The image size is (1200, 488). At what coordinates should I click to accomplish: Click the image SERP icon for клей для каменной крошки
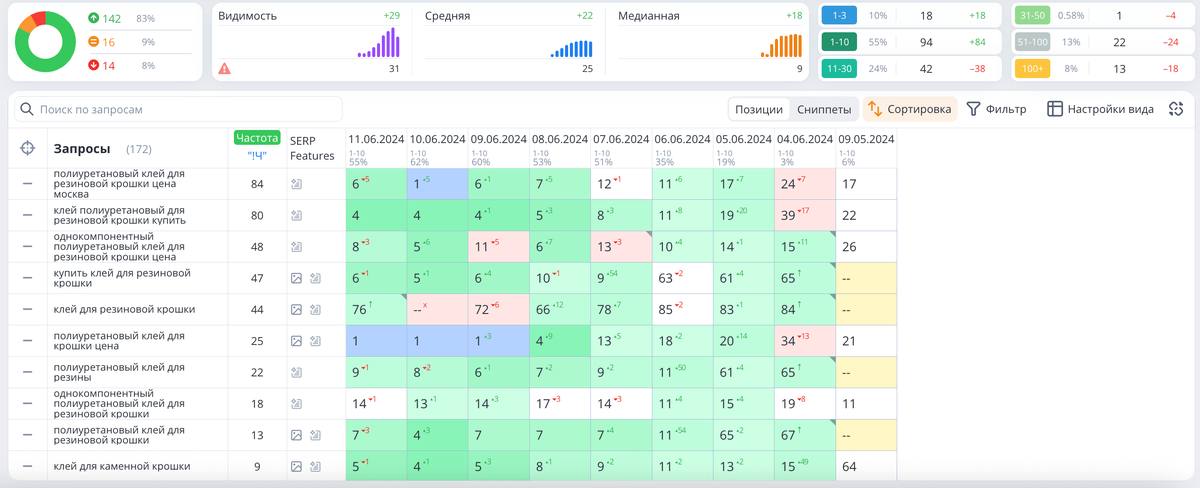[x=296, y=466]
